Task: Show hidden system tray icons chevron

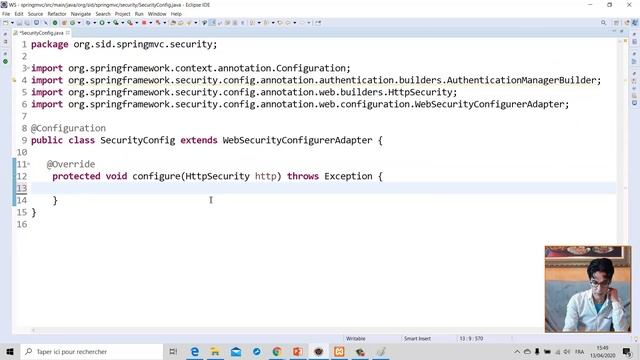Action: [517, 351]
